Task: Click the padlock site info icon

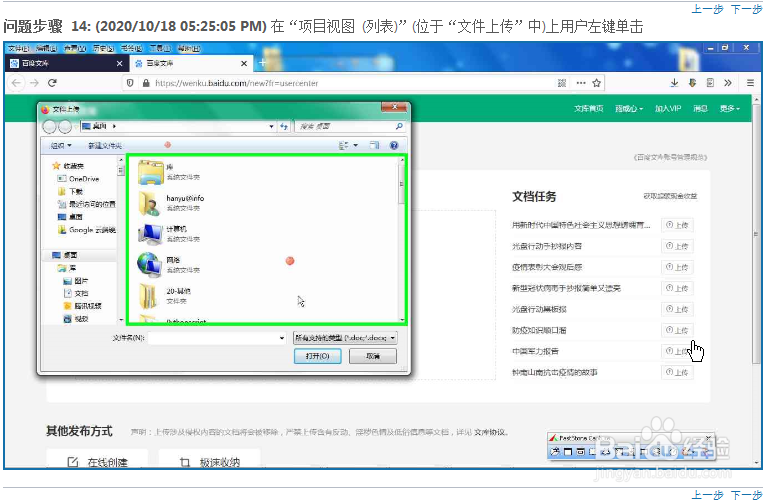Action: [146, 83]
